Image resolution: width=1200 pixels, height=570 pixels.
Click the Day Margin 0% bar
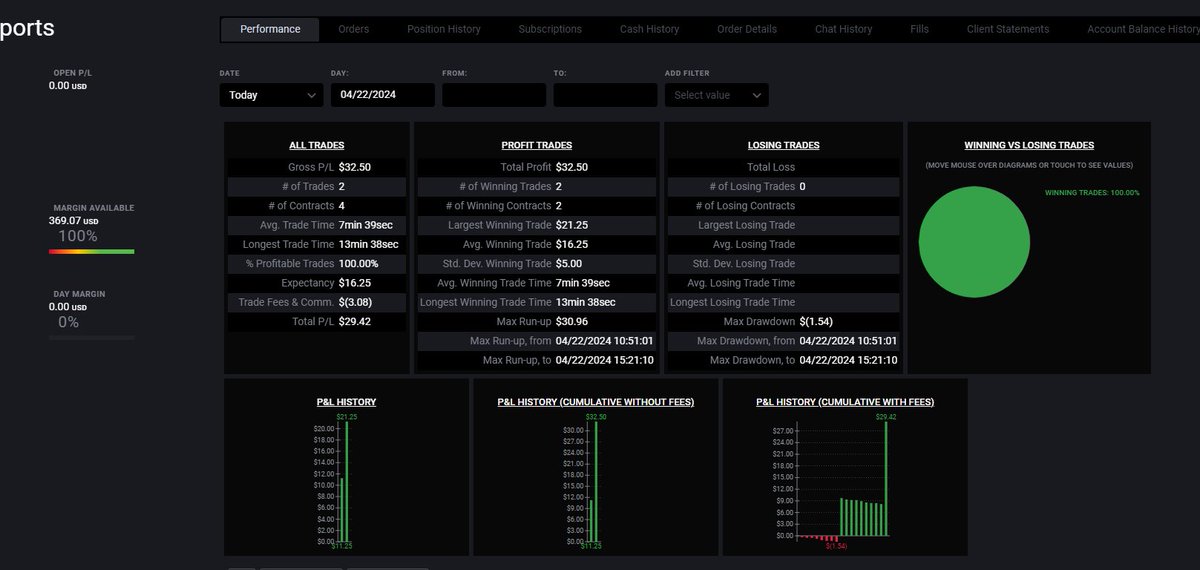[x=91, y=338]
